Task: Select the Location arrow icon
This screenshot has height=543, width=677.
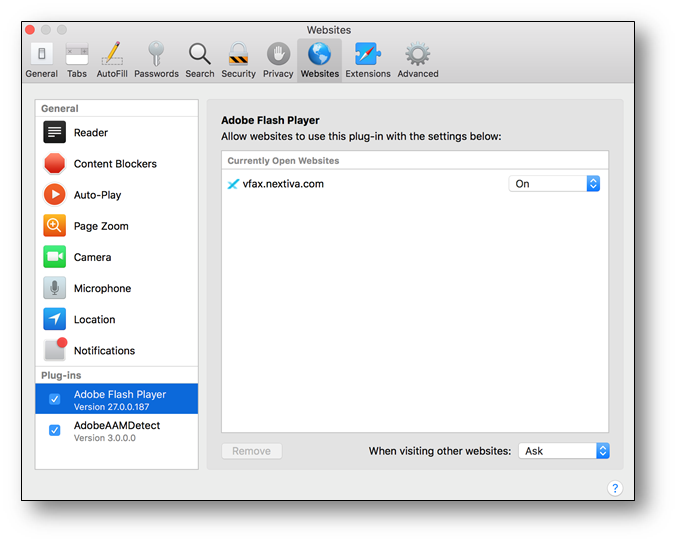Action: (x=54, y=319)
